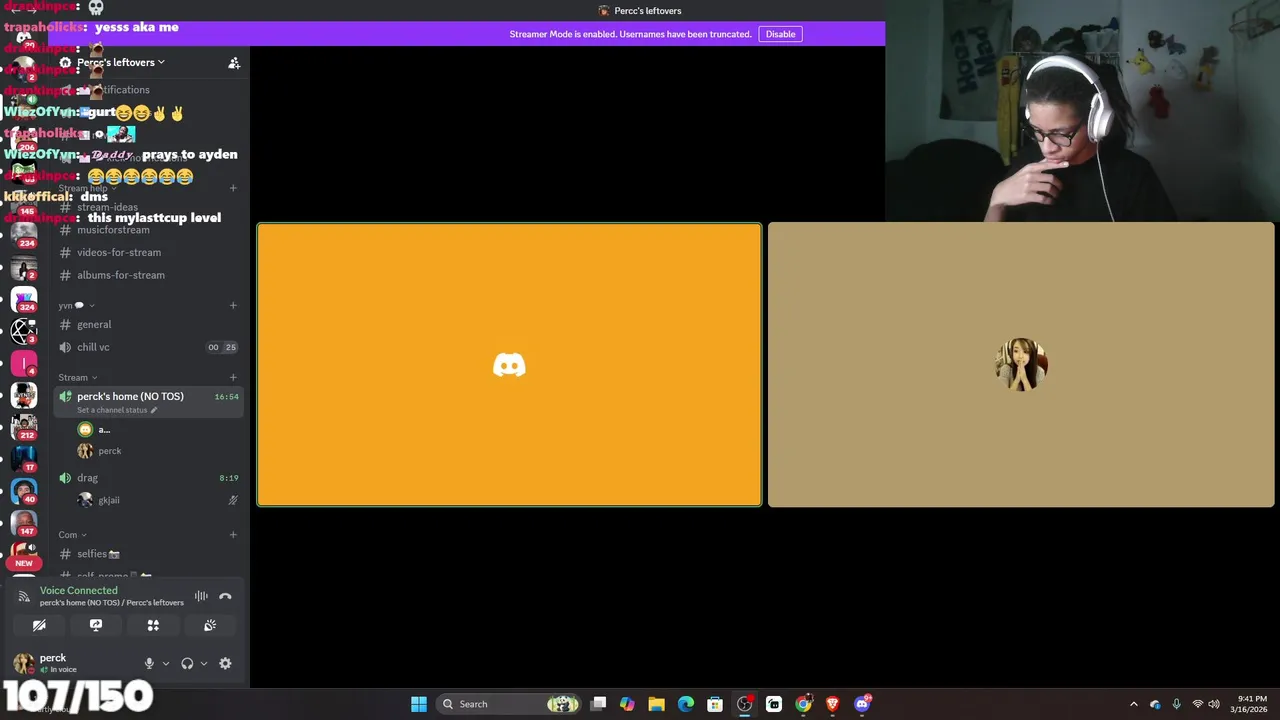Toggle noise suppression waveform icon
Viewport: 1280px width, 720px height.
[x=201, y=596]
